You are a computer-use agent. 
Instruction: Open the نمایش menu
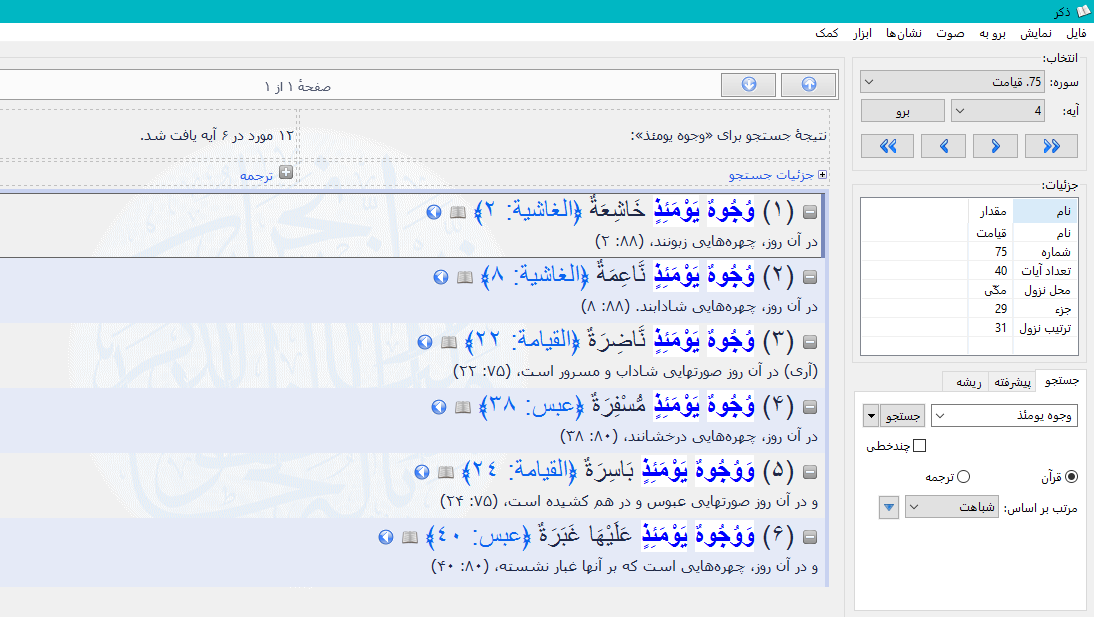[x=1036, y=33]
